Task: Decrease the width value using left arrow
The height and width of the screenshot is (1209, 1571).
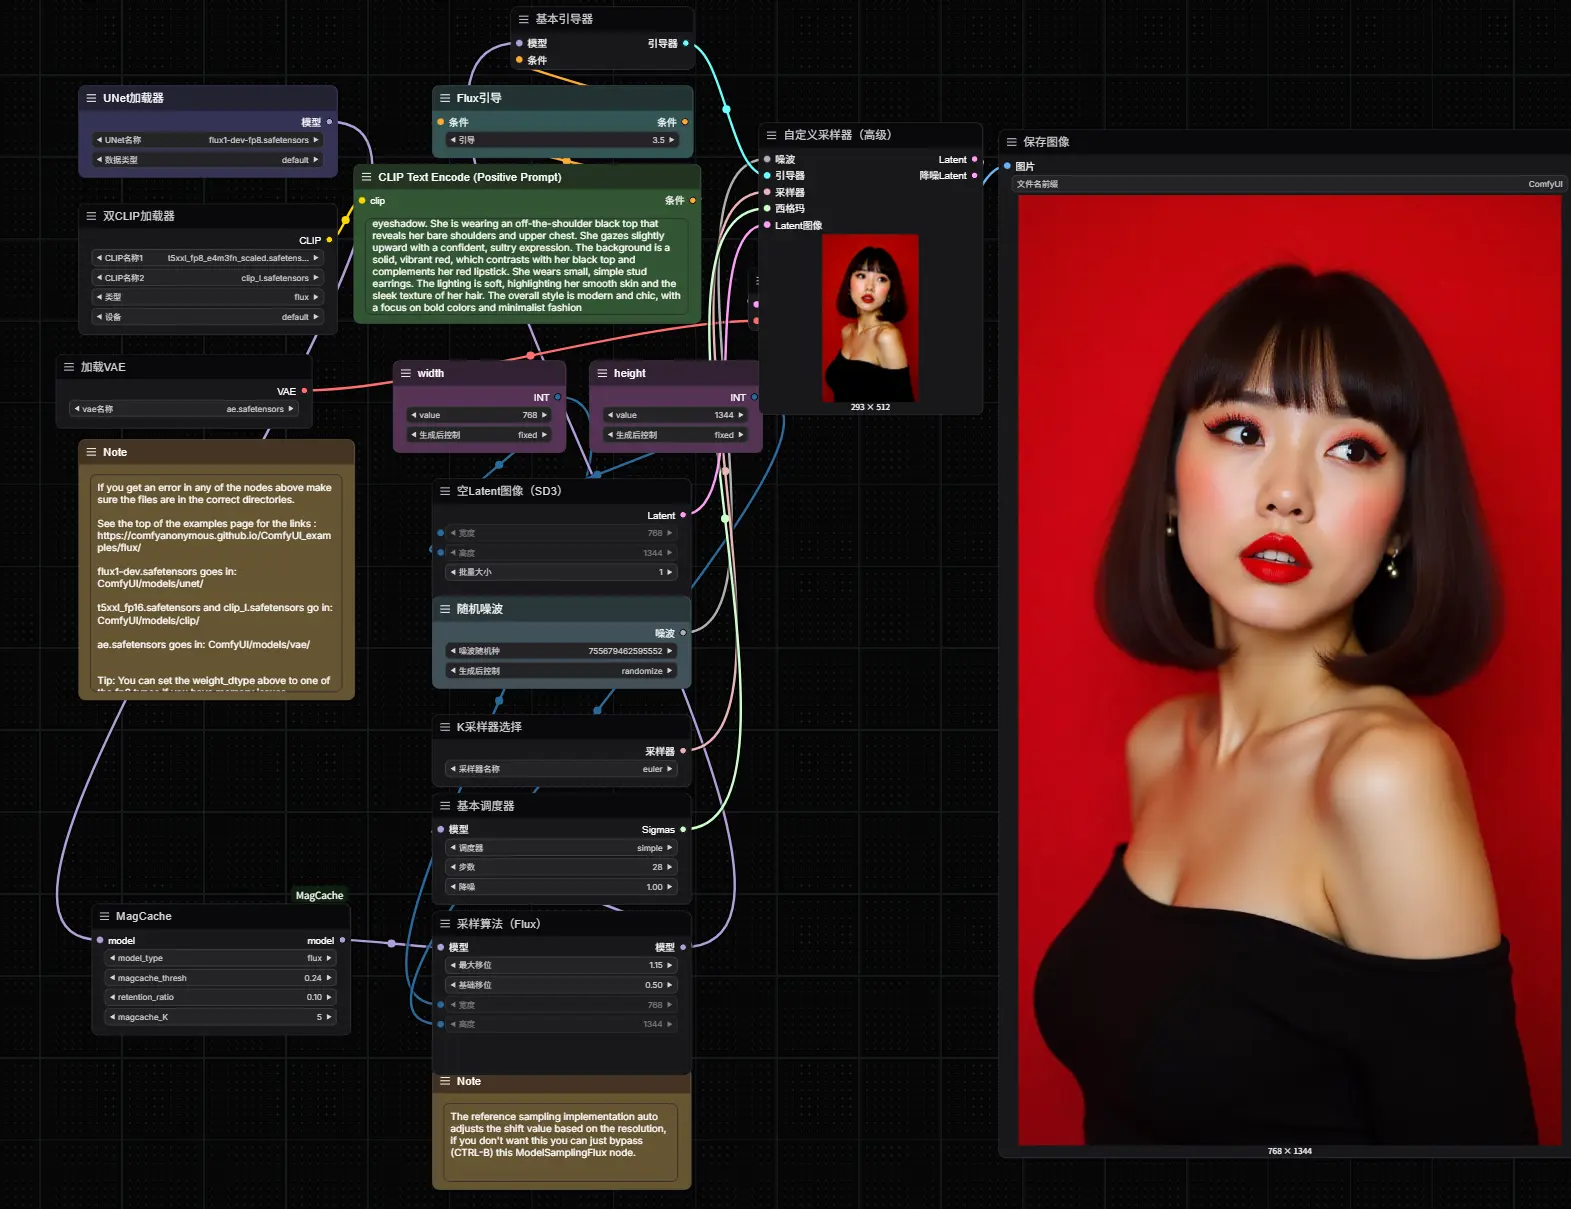Action: tap(414, 415)
